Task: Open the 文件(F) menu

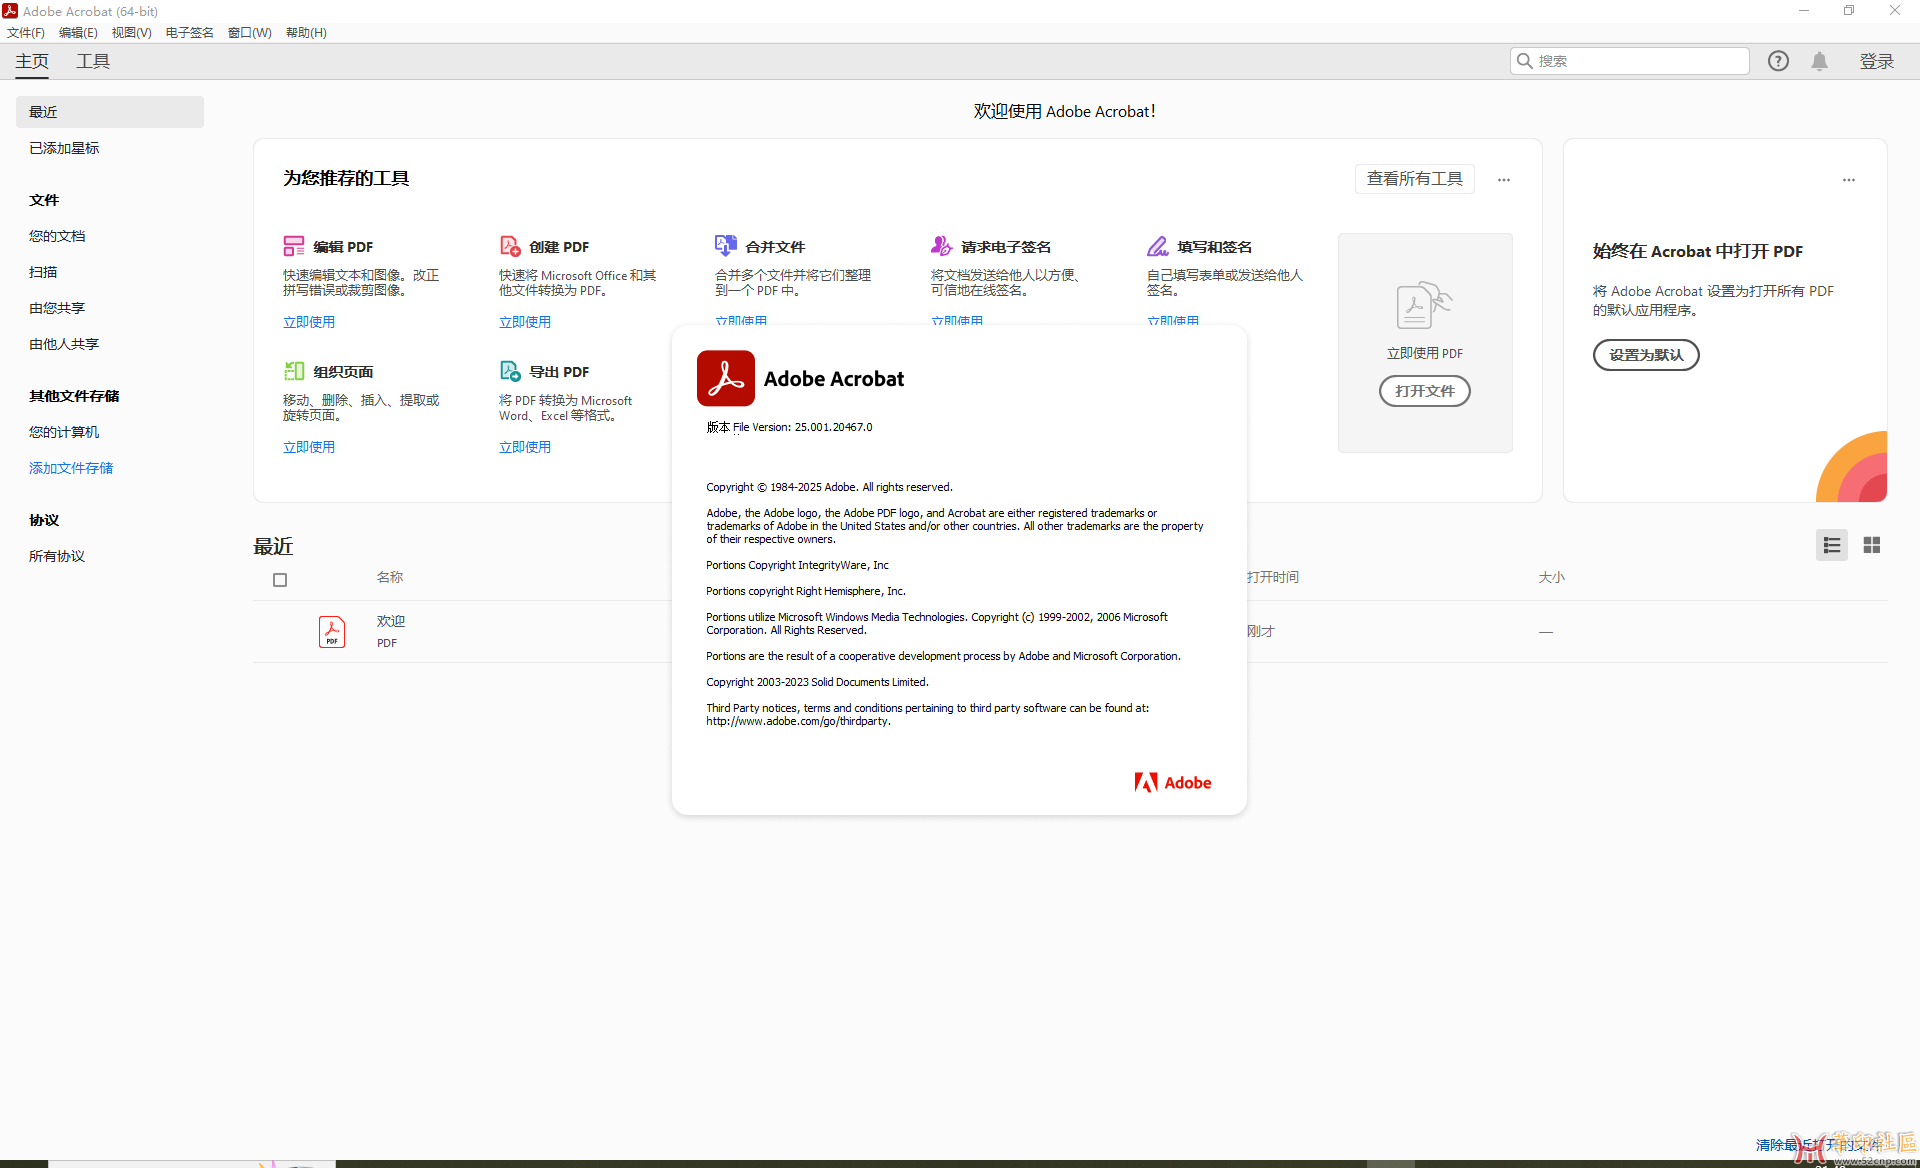Action: (26, 33)
